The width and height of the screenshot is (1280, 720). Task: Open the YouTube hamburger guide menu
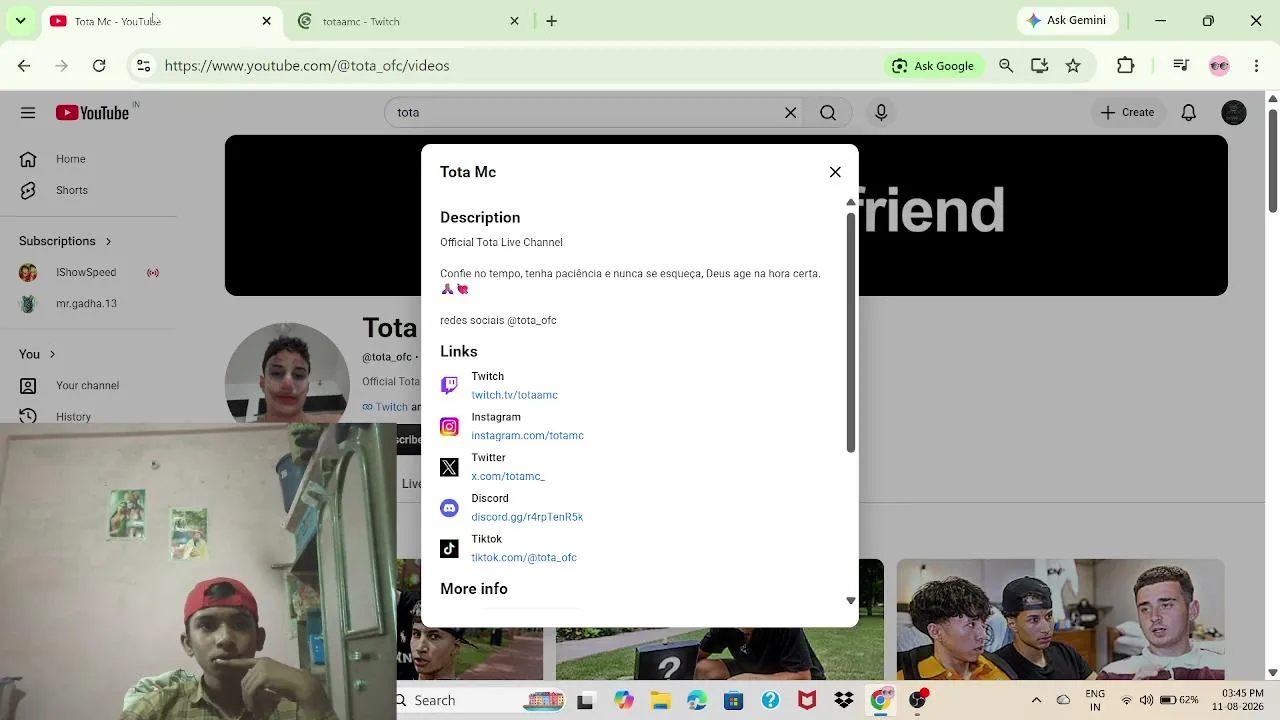point(28,113)
